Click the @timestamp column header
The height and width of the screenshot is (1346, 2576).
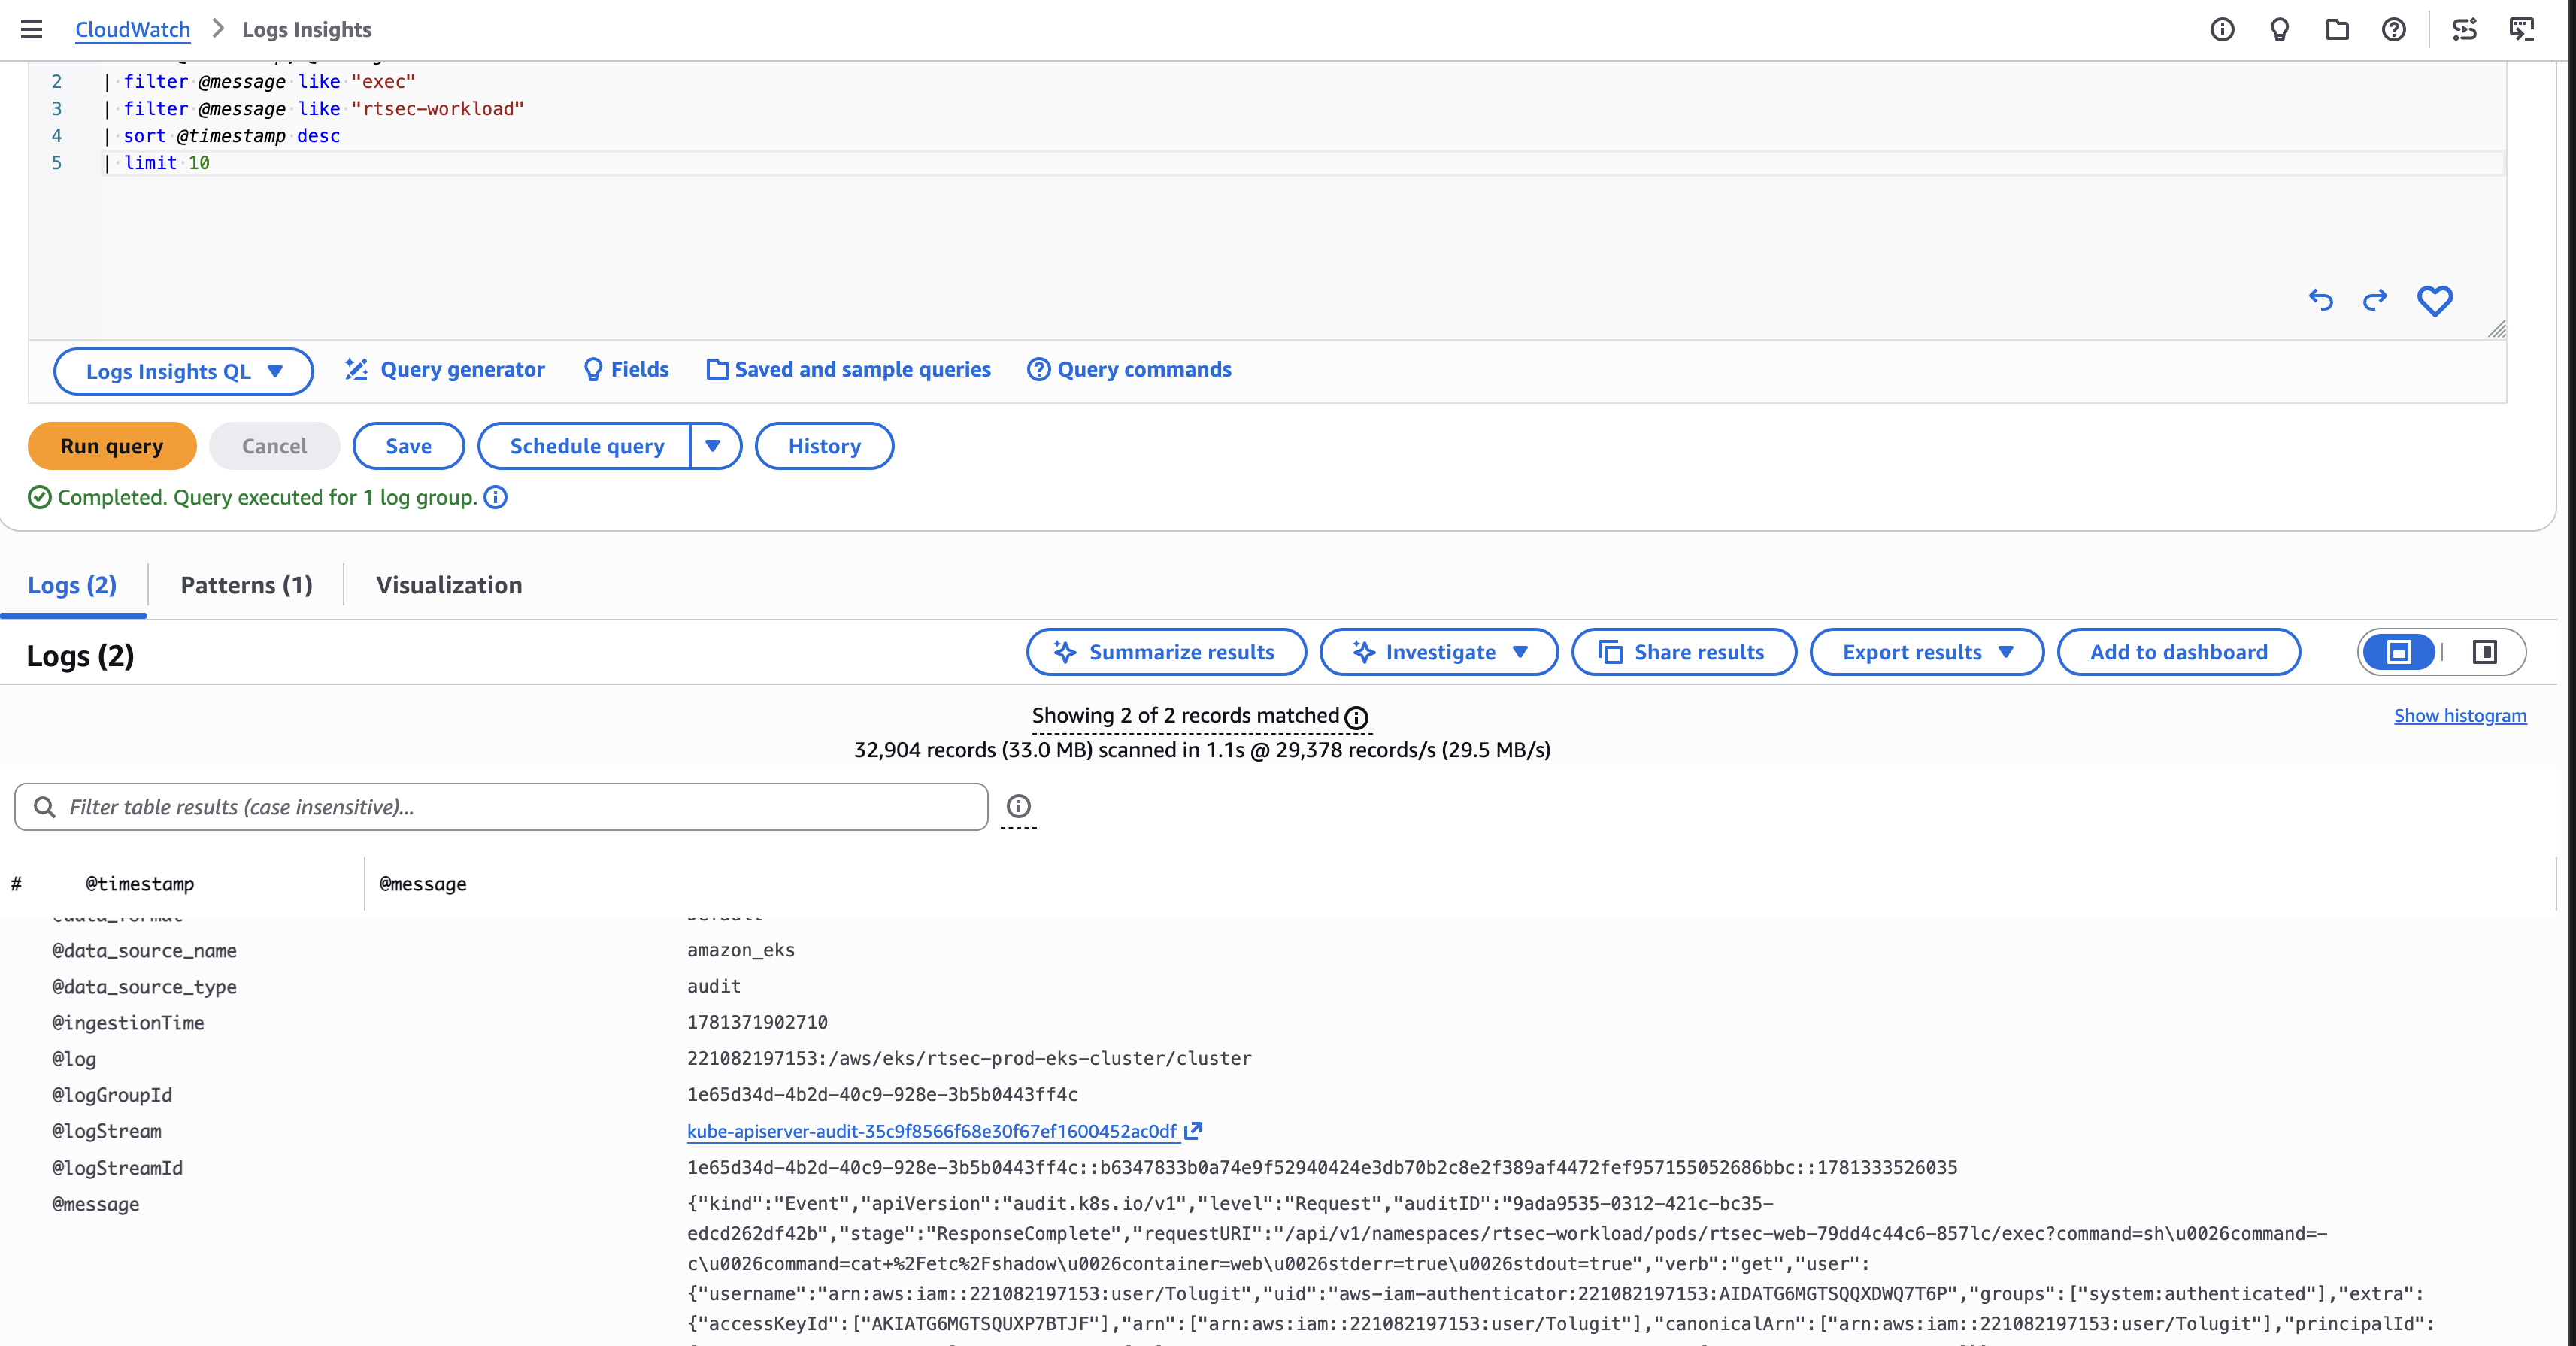140,884
